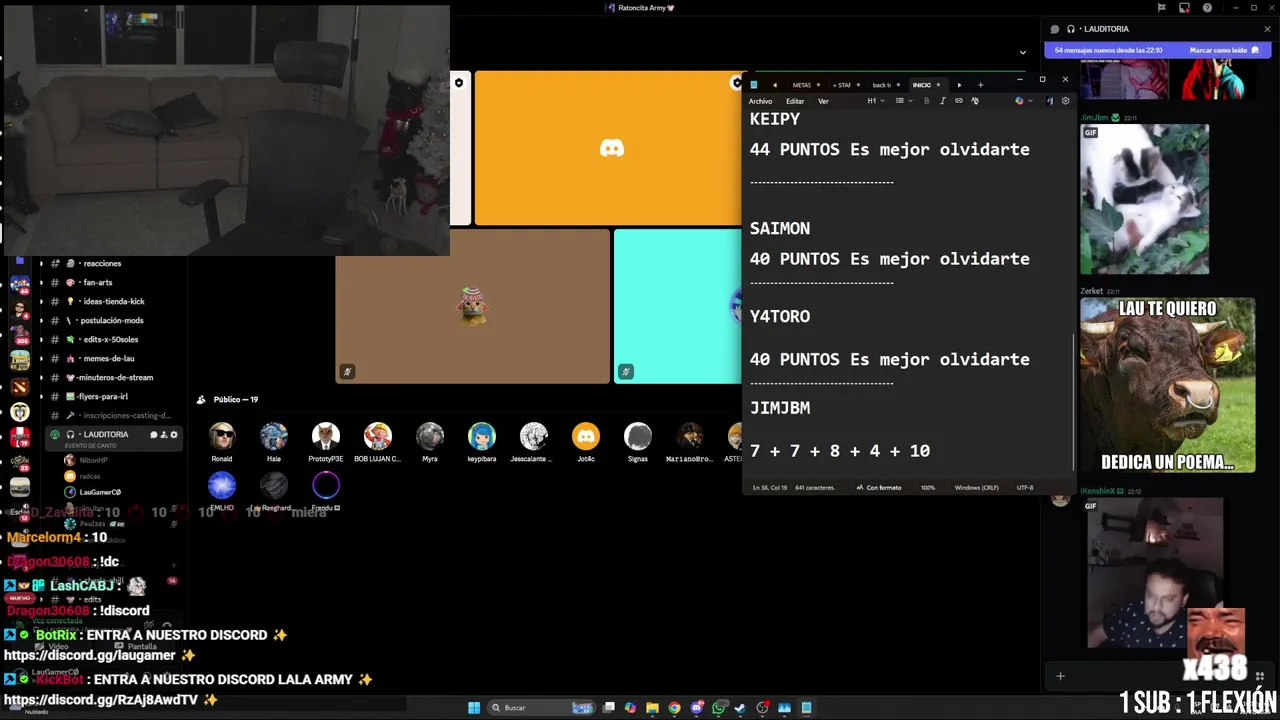1280x720 pixels.
Task: Open Steam from taskbar
Action: pyautogui.click(x=740, y=708)
